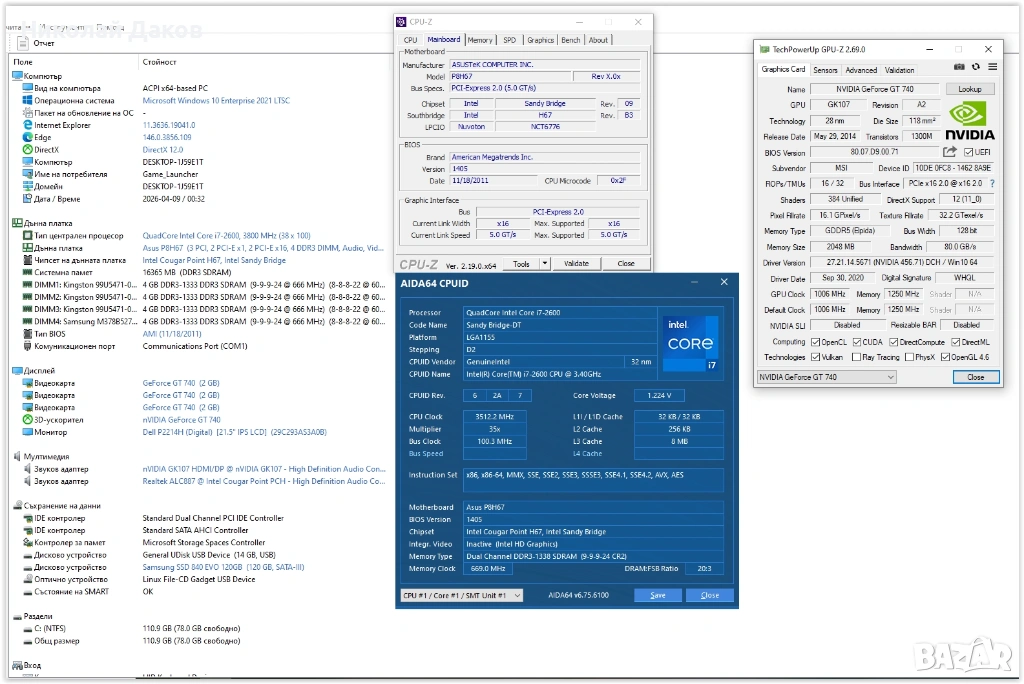Switch to the Memory tab in CPU-Z
This screenshot has width=1024, height=684.
pyautogui.click(x=480, y=40)
